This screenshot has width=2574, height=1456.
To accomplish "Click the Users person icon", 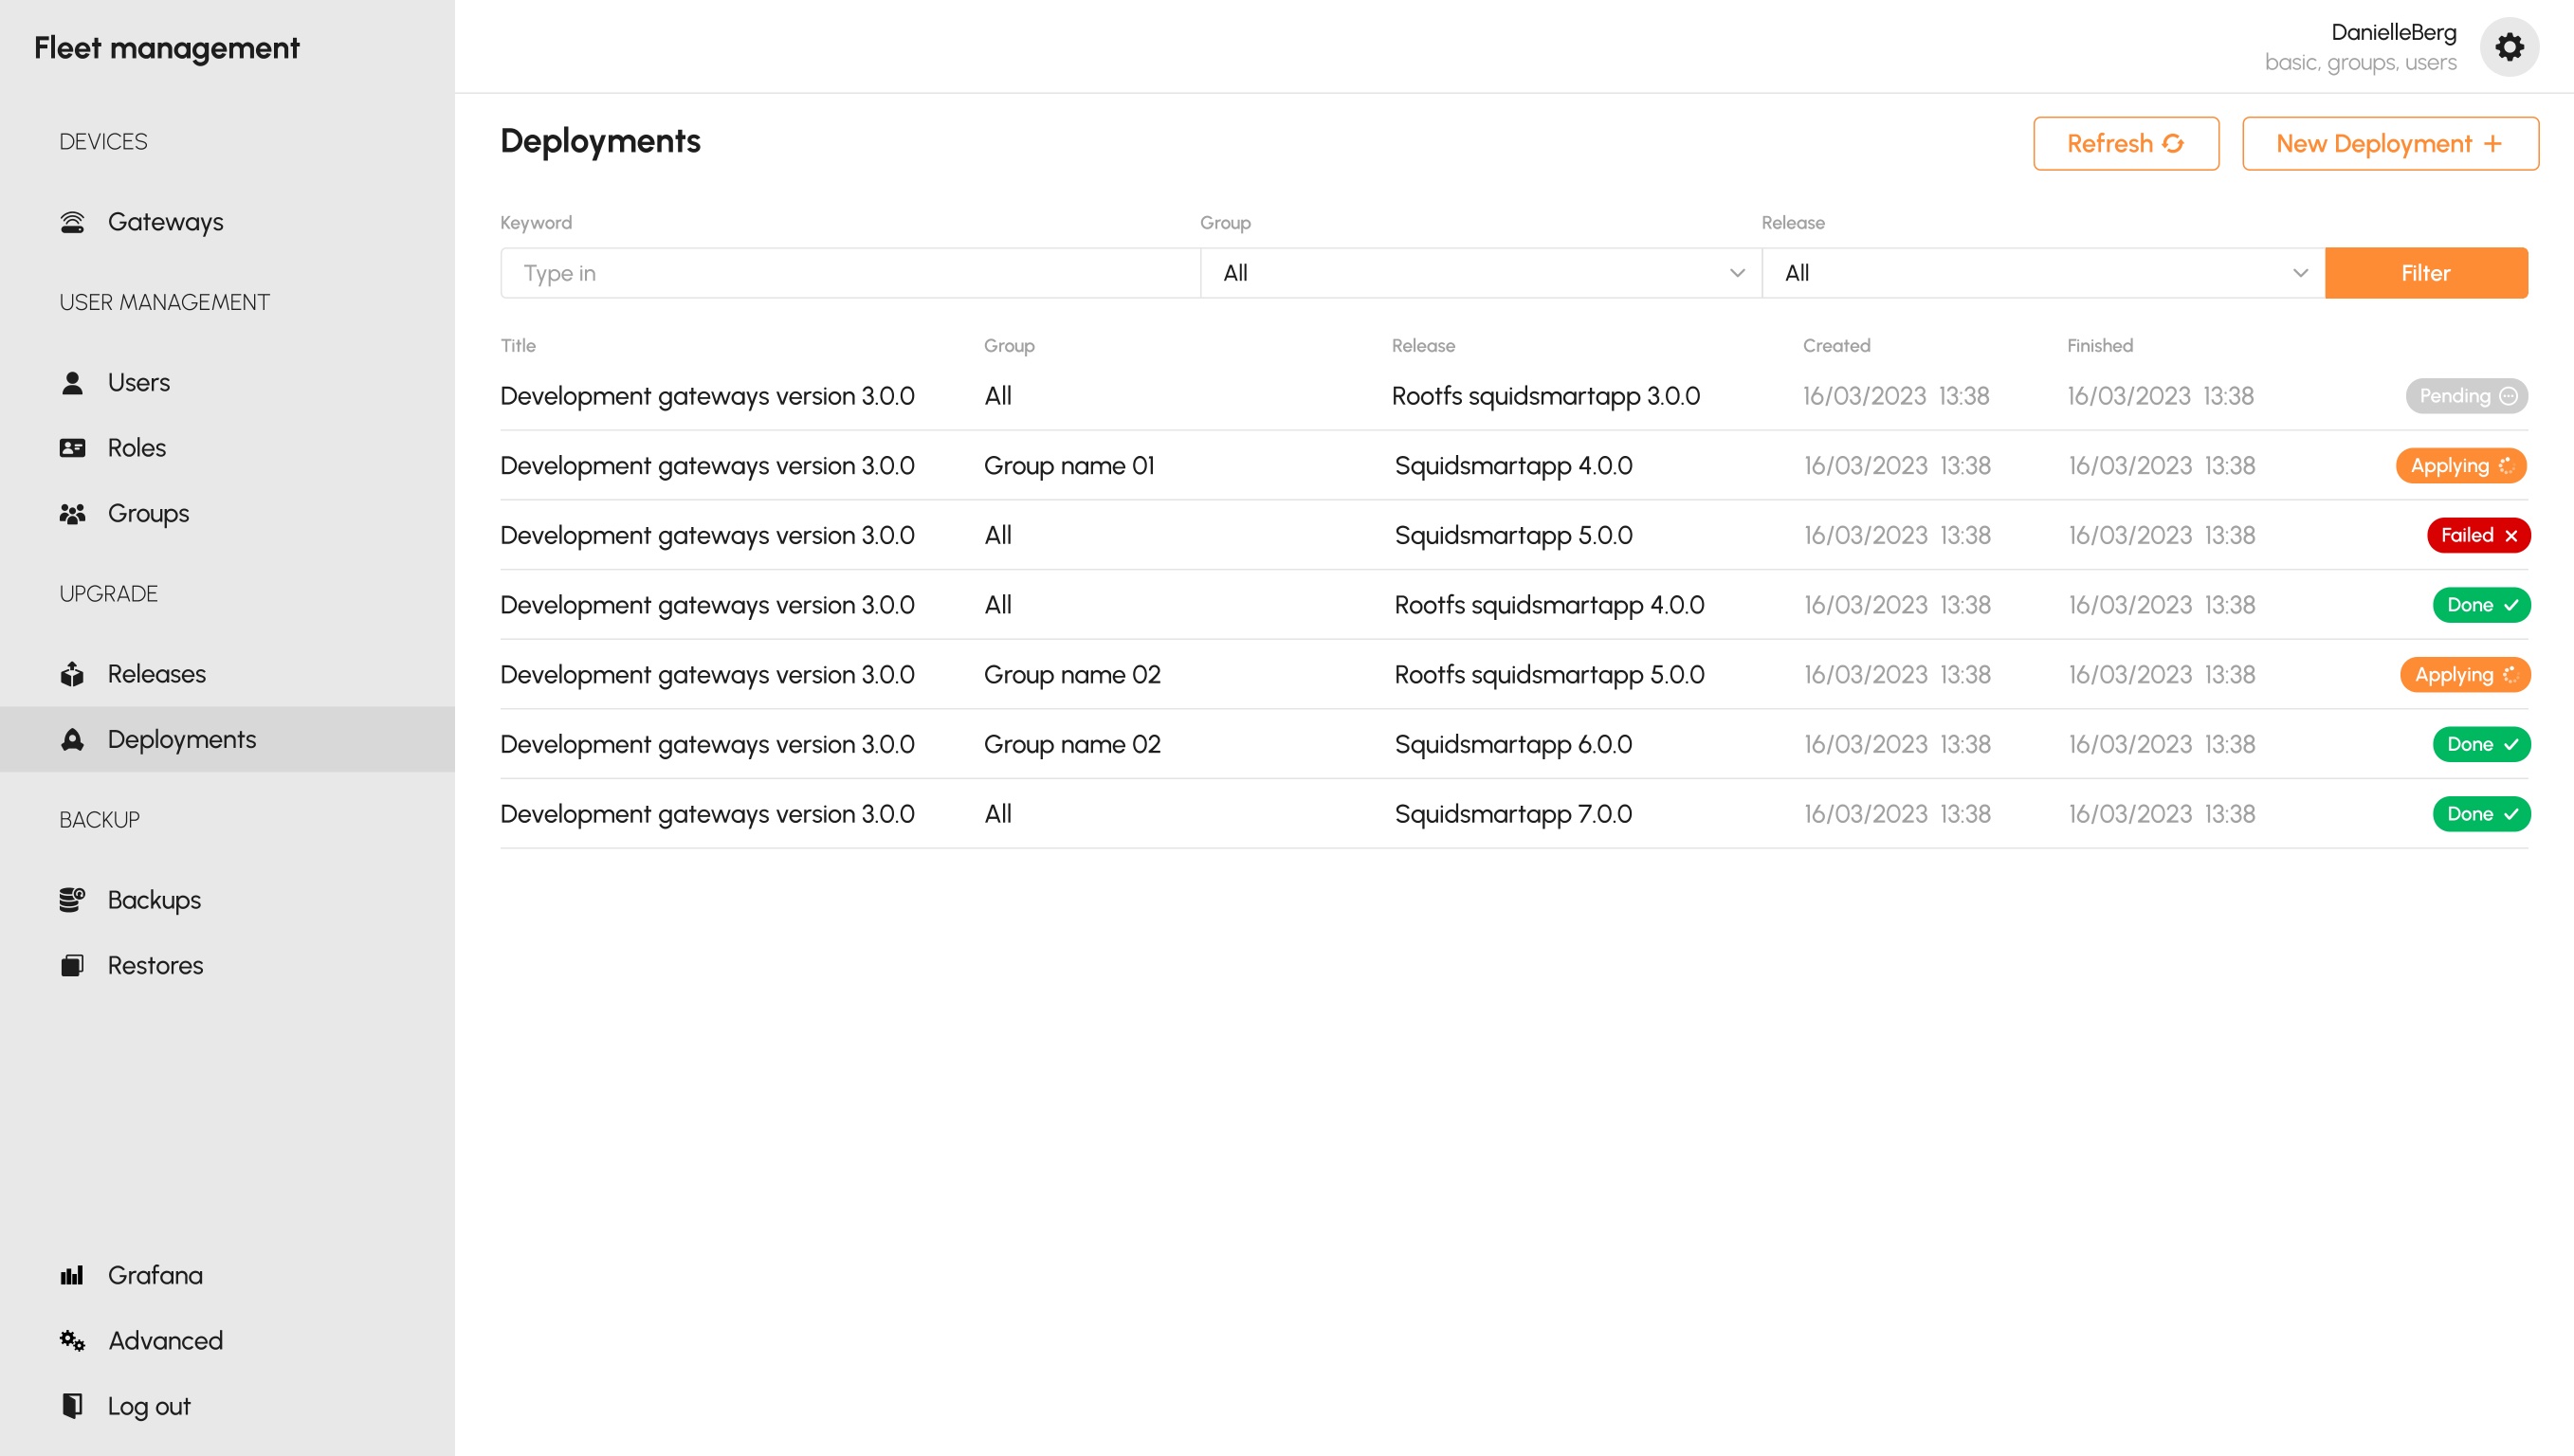I will click(x=72, y=383).
